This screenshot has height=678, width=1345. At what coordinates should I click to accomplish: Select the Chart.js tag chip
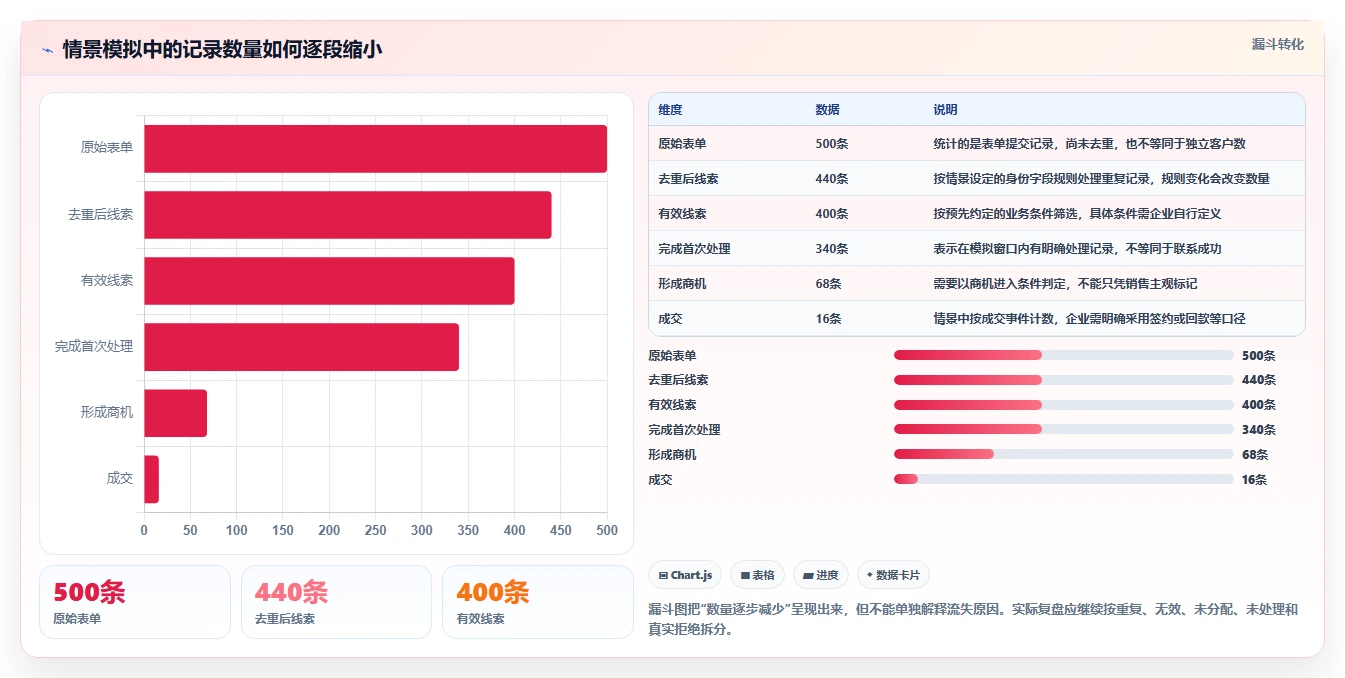point(685,575)
